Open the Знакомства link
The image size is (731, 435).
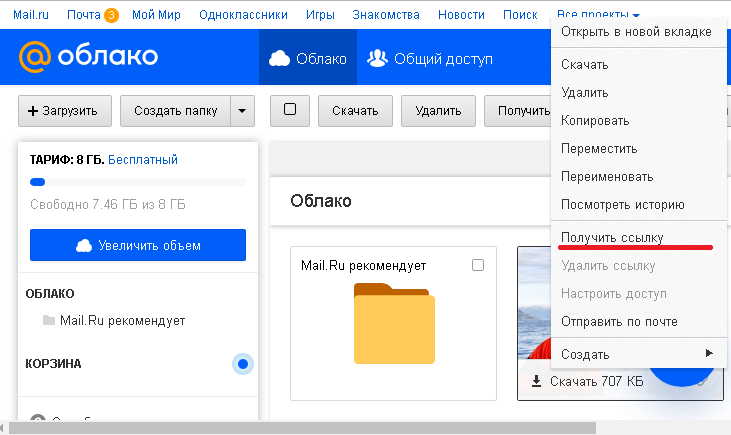386,15
